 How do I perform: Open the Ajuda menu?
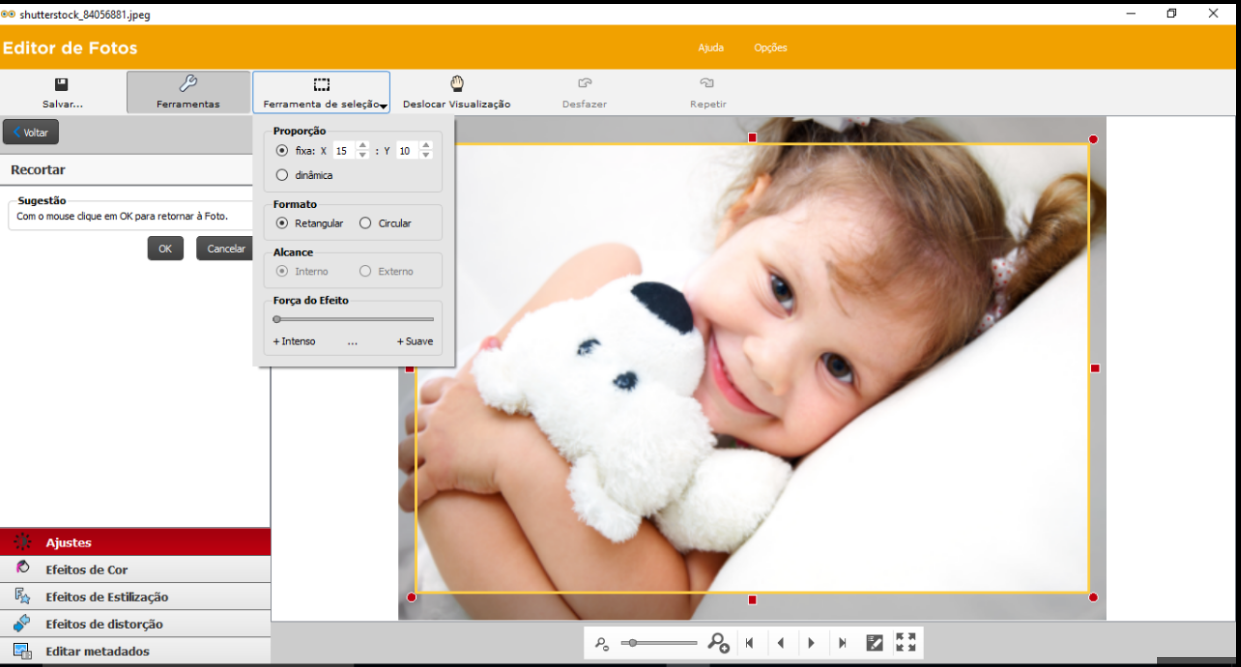point(710,48)
